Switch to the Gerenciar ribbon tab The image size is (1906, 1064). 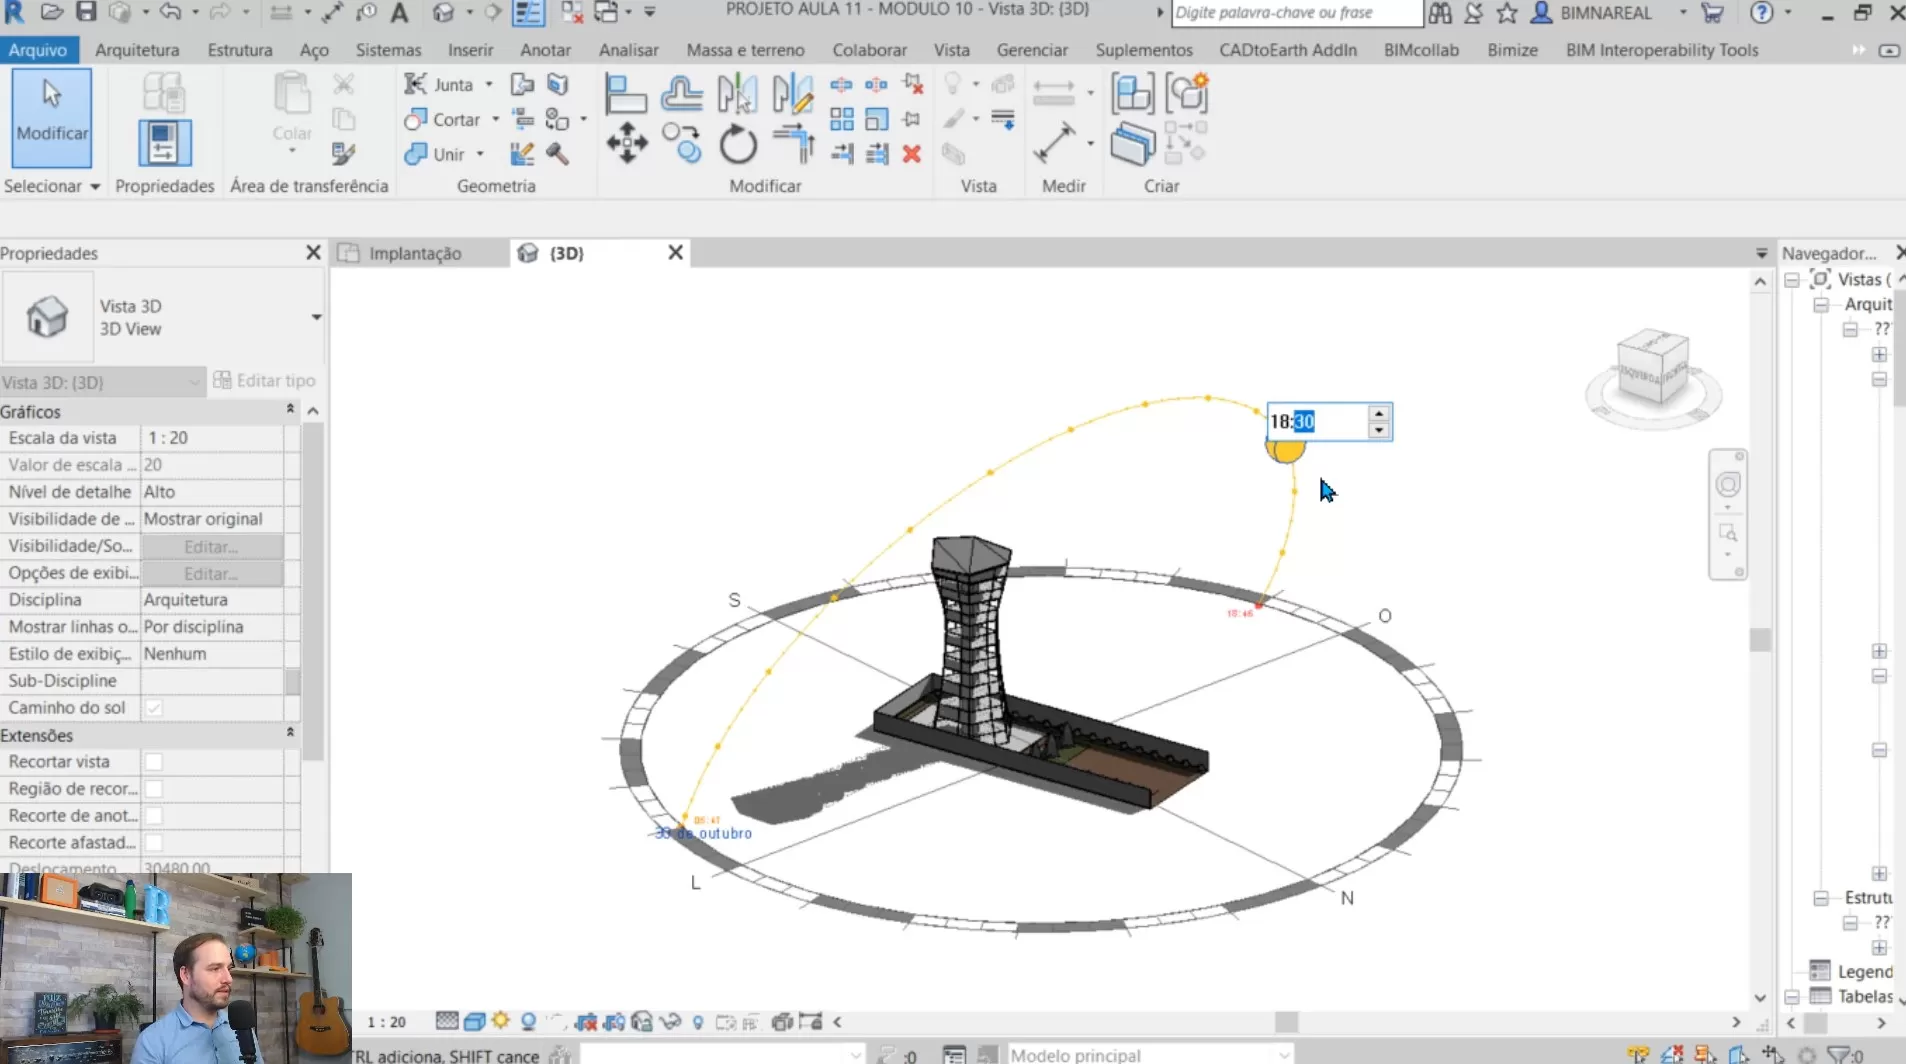click(x=1032, y=49)
